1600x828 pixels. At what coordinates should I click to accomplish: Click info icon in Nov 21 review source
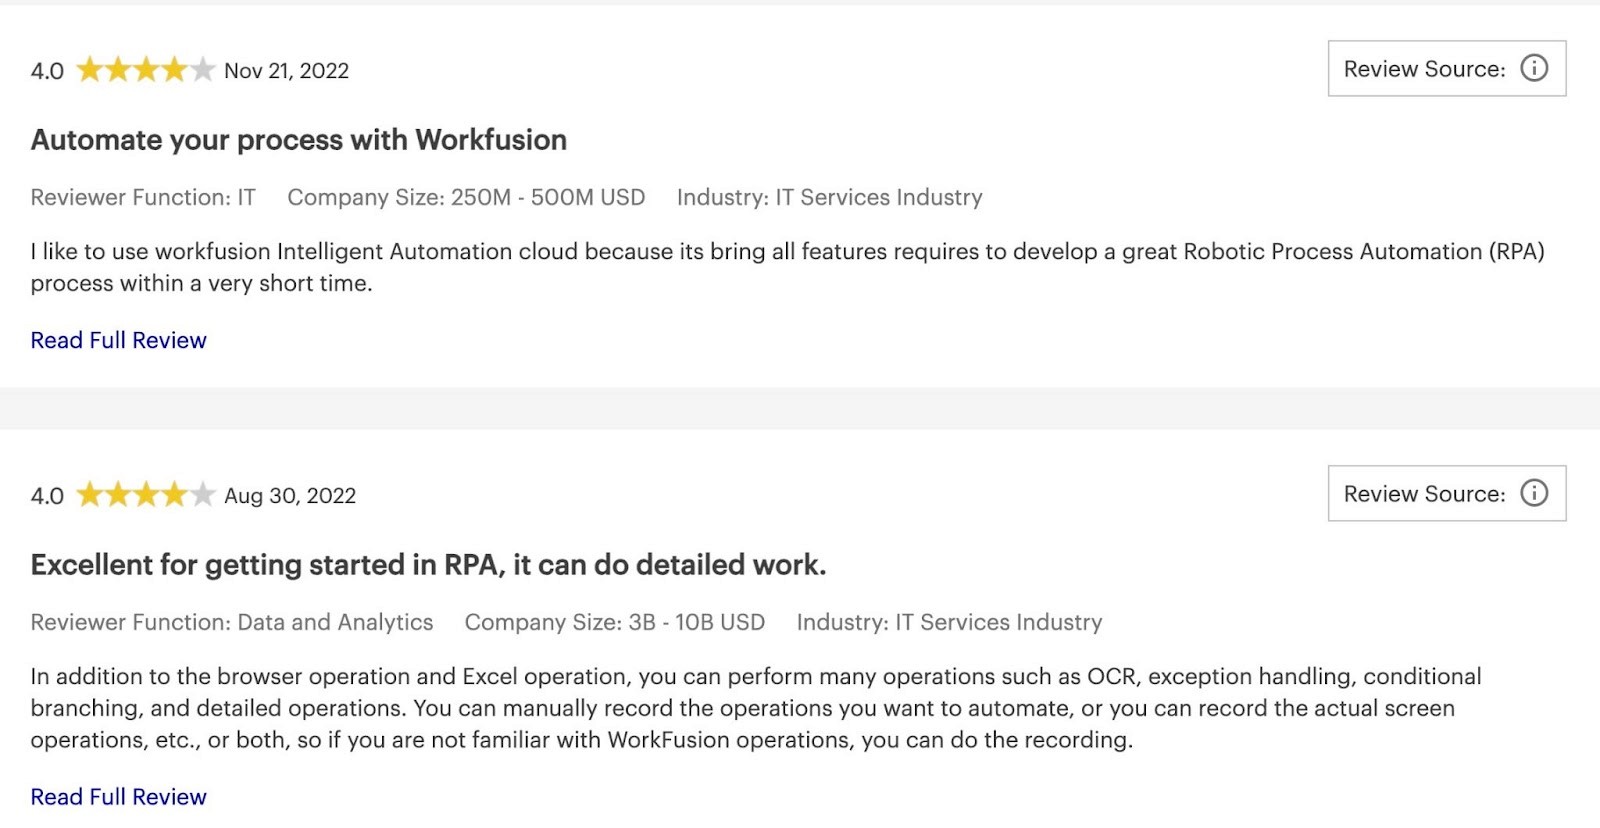pyautogui.click(x=1534, y=68)
